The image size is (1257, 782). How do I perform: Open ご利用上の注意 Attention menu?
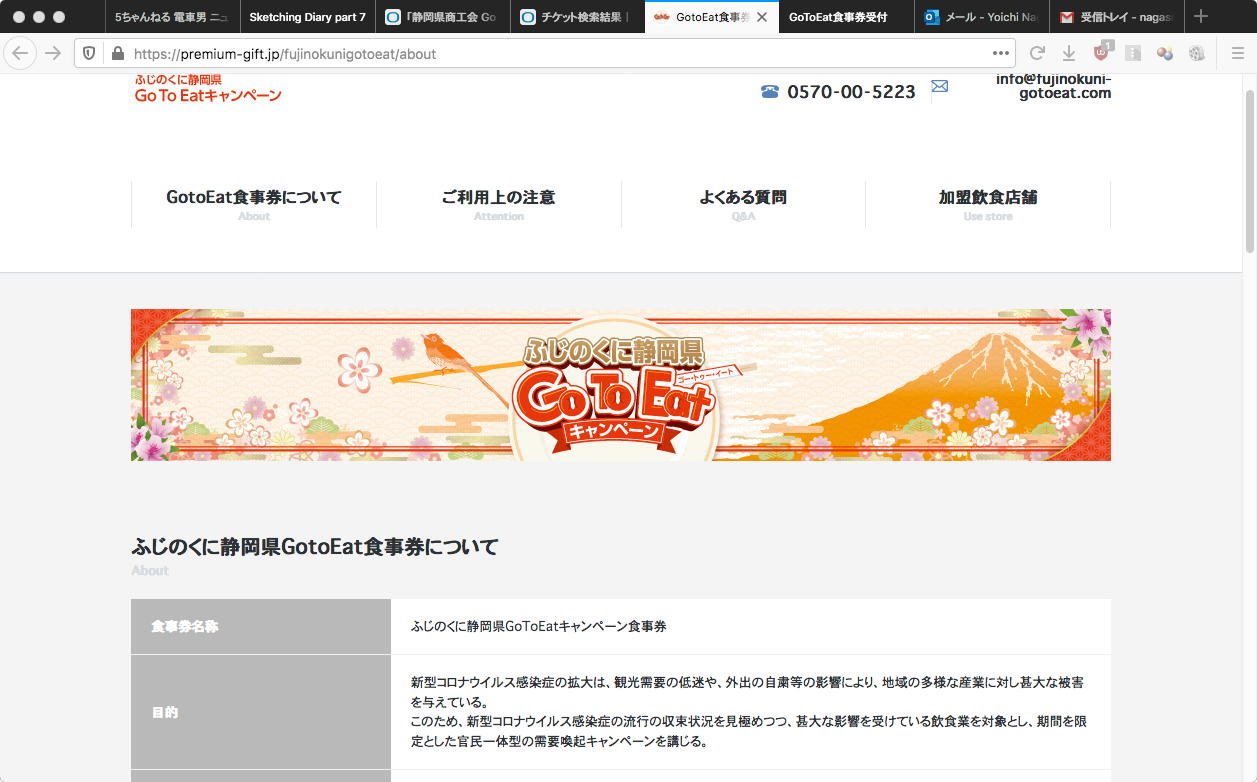coord(498,204)
